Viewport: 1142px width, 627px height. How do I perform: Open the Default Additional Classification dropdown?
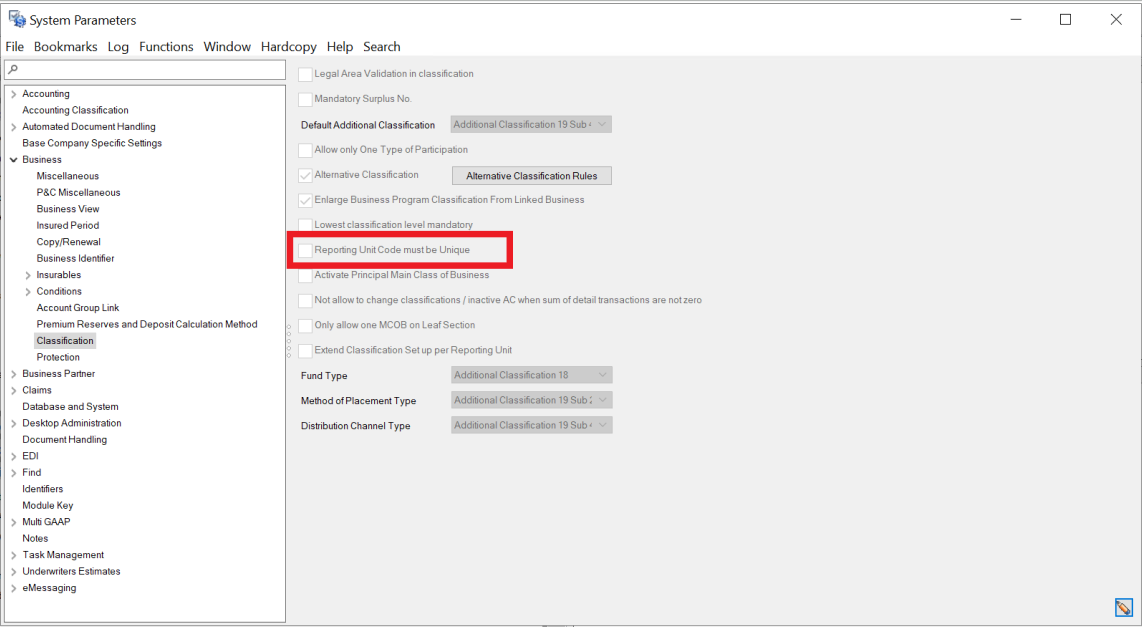point(531,125)
